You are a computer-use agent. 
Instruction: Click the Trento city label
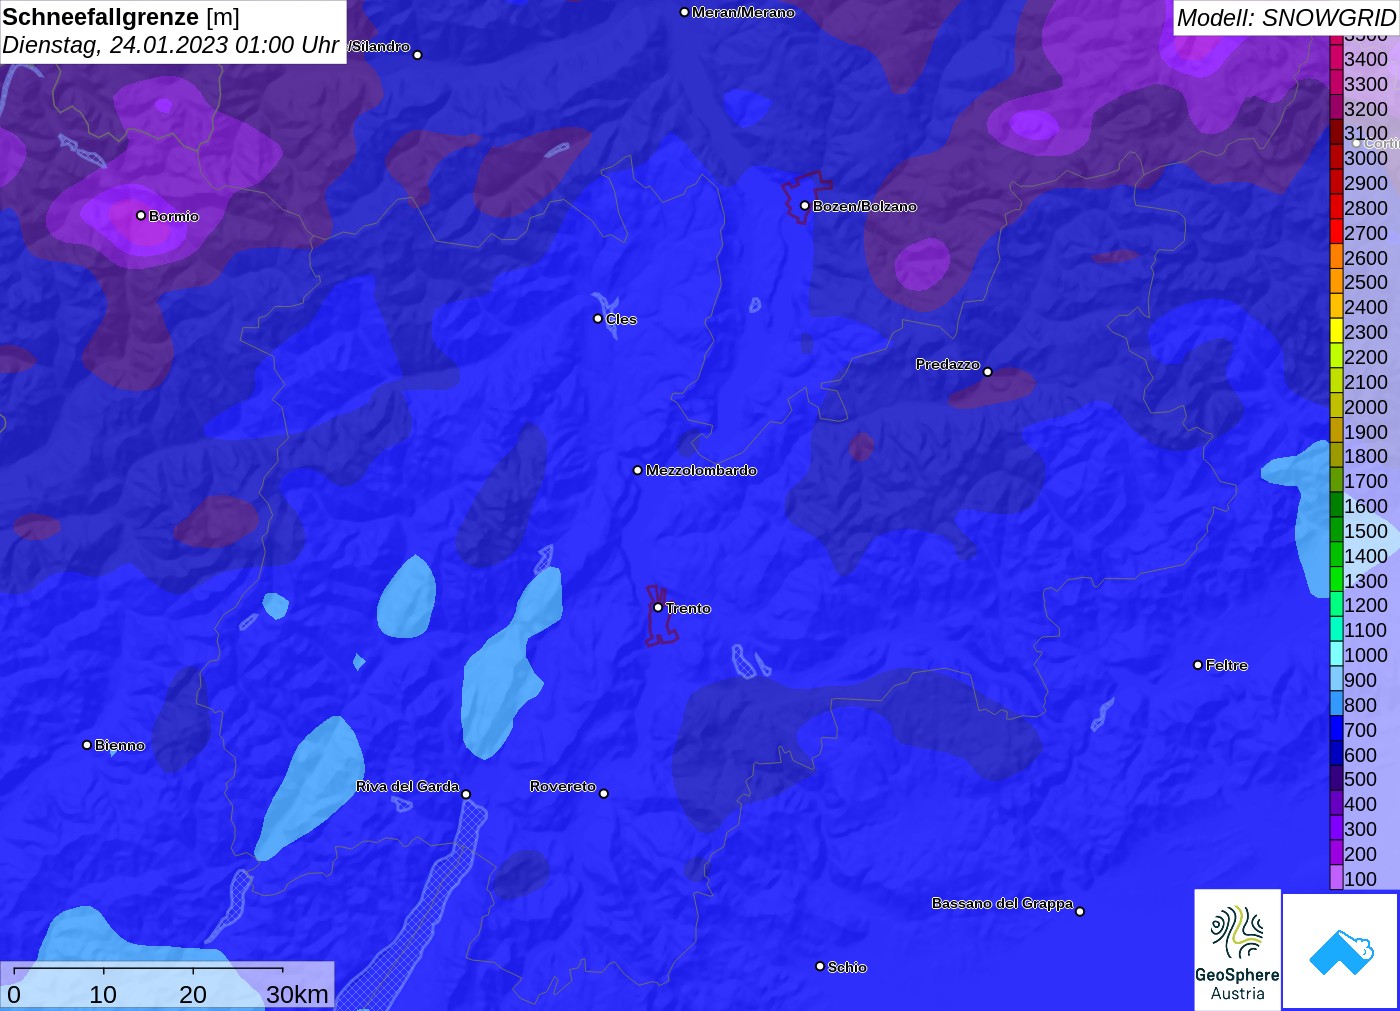[688, 608]
